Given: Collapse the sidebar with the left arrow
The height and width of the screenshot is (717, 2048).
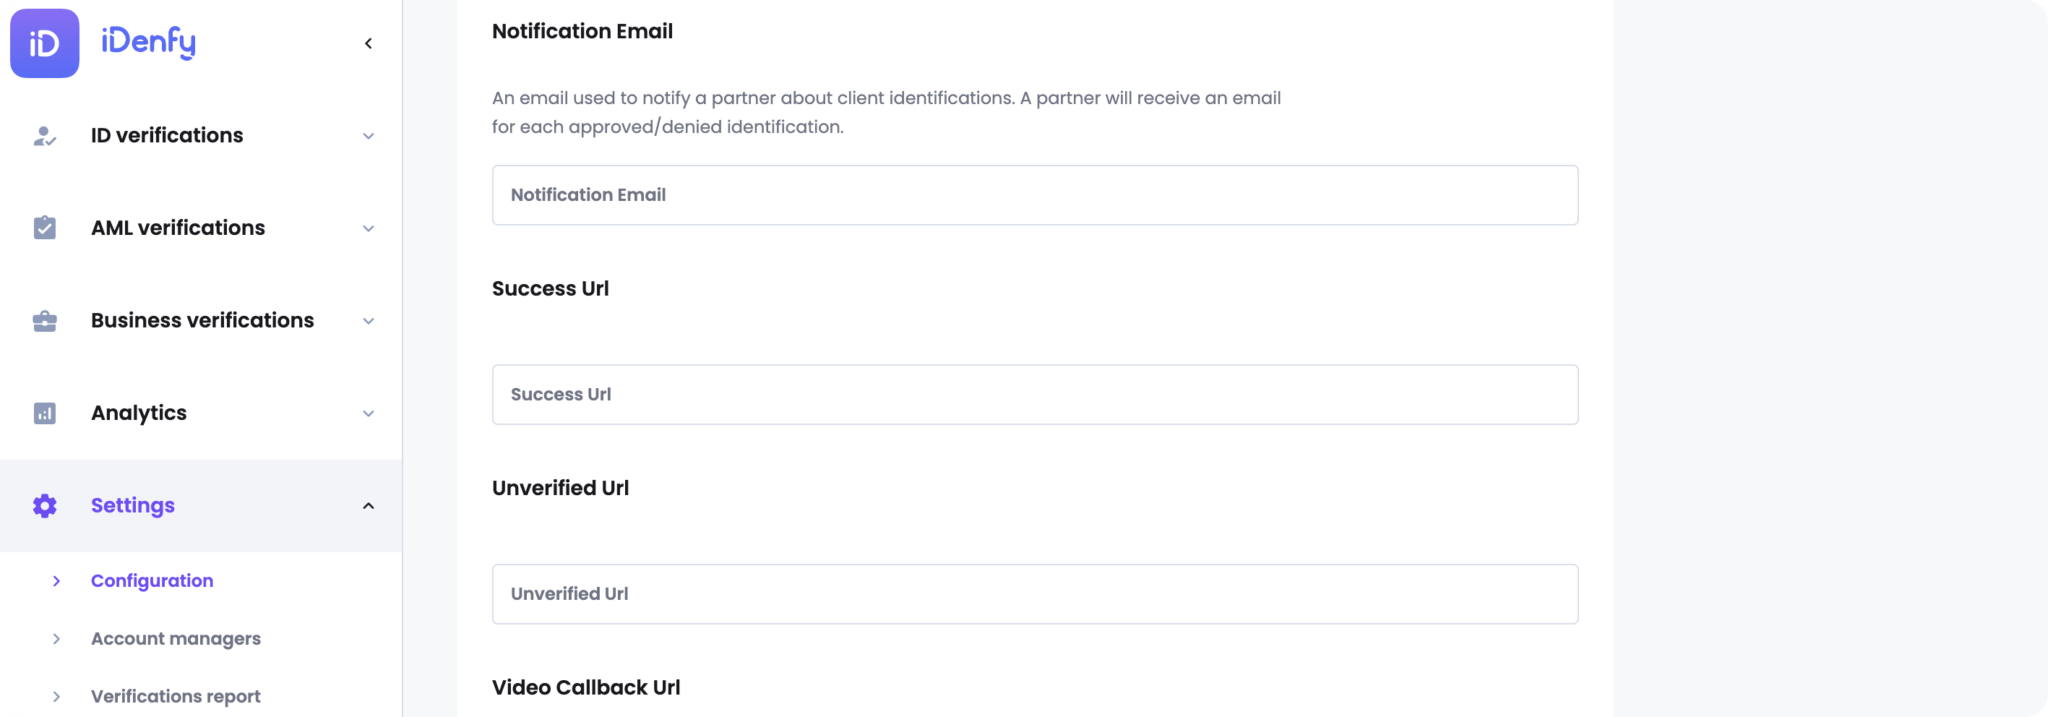Looking at the screenshot, I should (x=368, y=43).
